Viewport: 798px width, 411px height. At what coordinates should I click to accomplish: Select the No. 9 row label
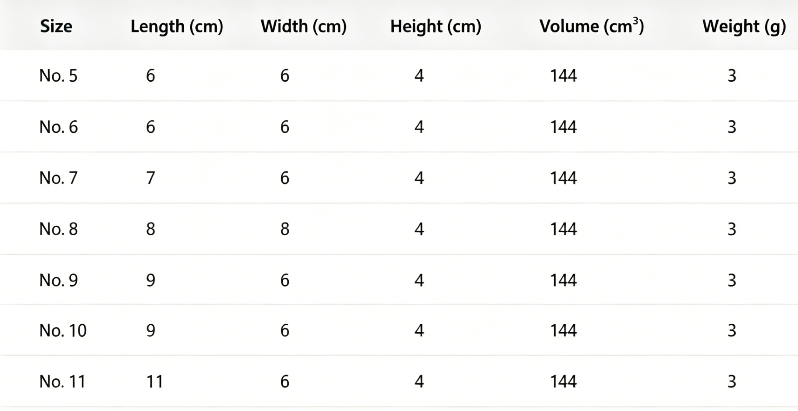click(x=59, y=280)
